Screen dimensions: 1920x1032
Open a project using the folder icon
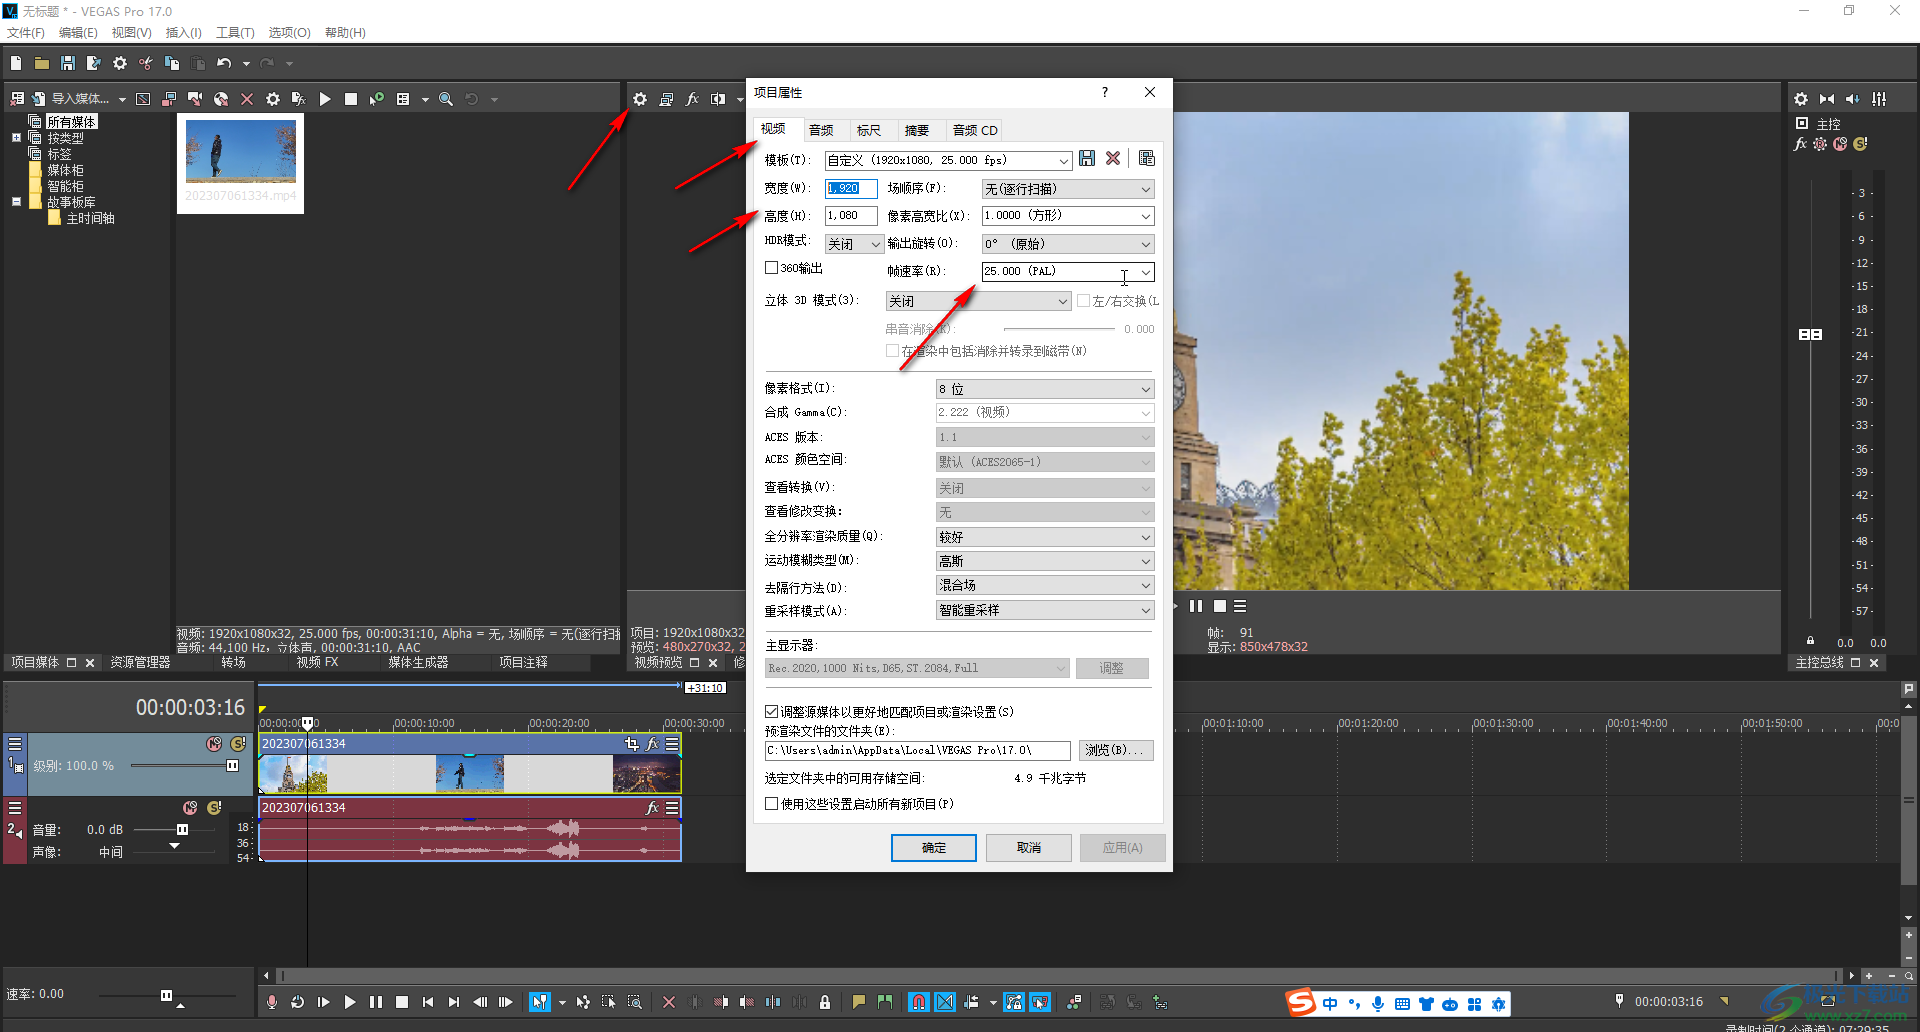pyautogui.click(x=42, y=63)
